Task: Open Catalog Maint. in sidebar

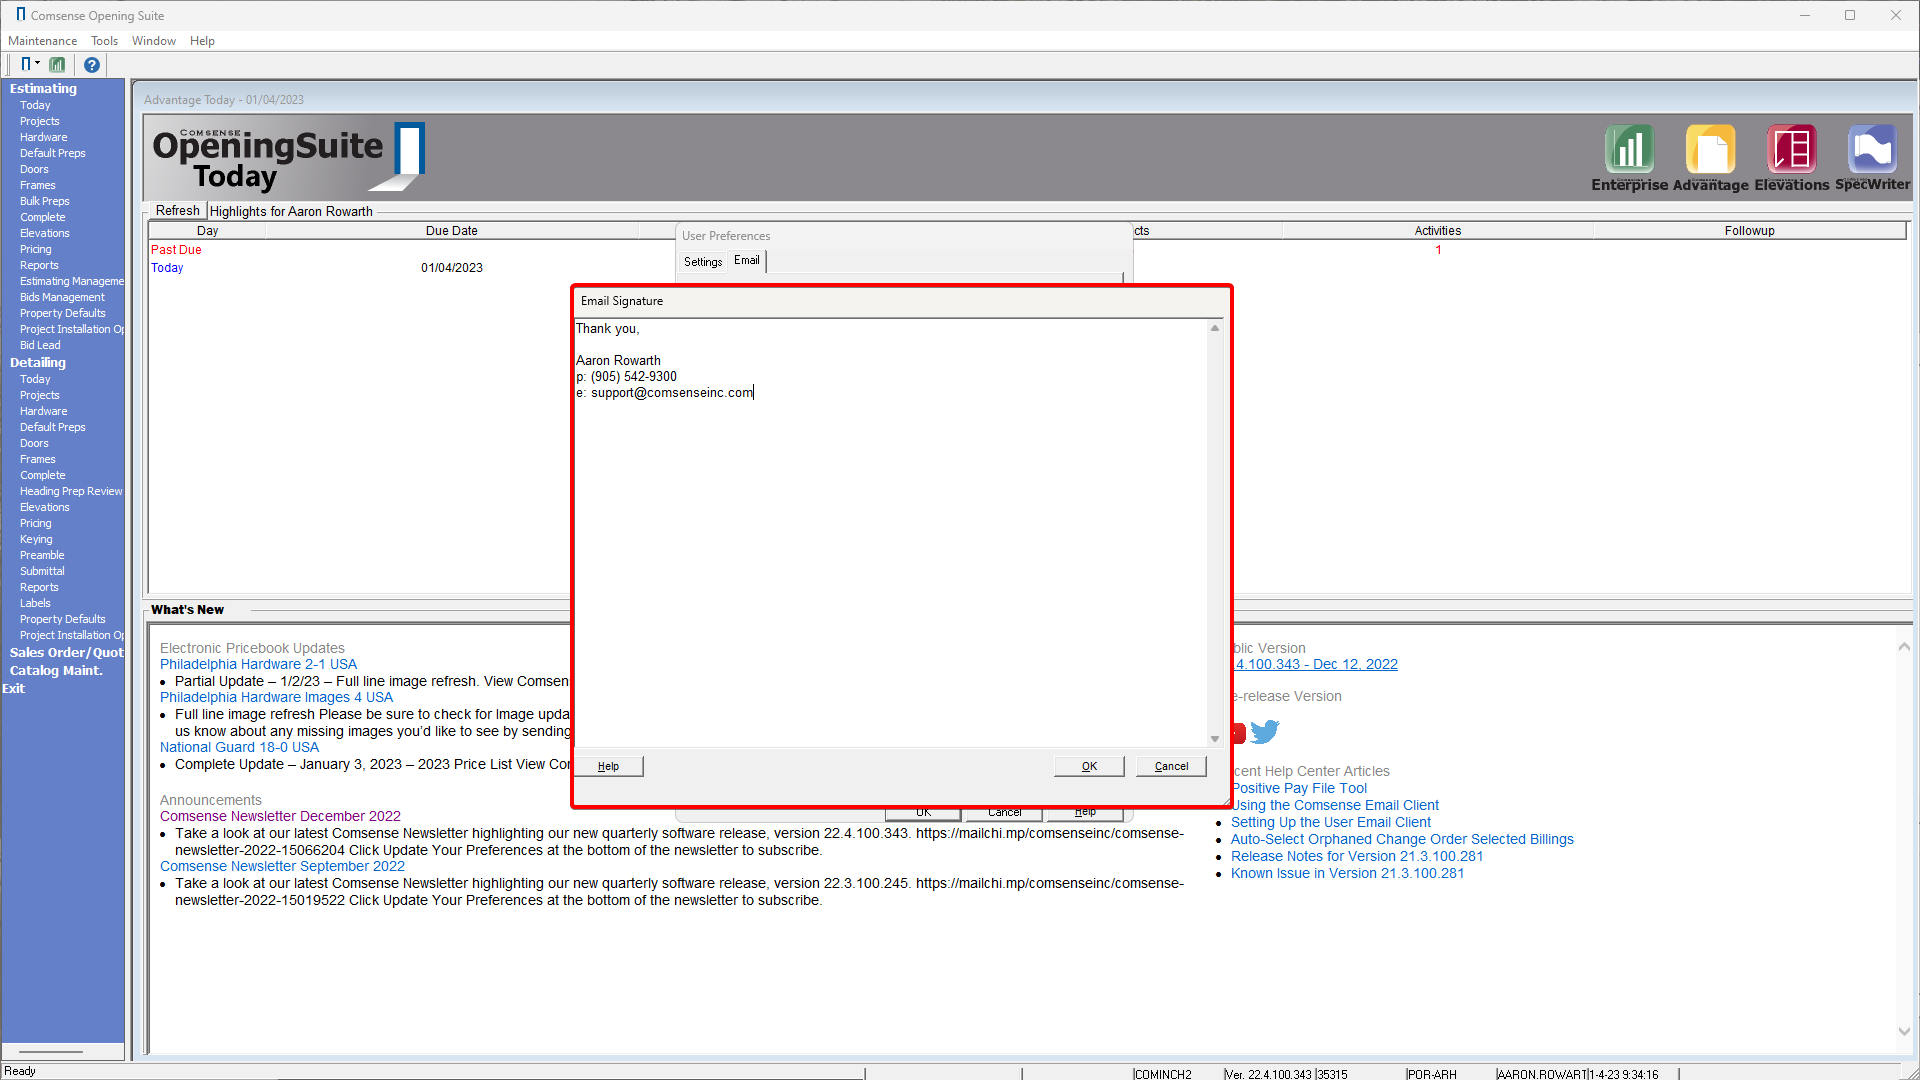Action: pyautogui.click(x=56, y=670)
